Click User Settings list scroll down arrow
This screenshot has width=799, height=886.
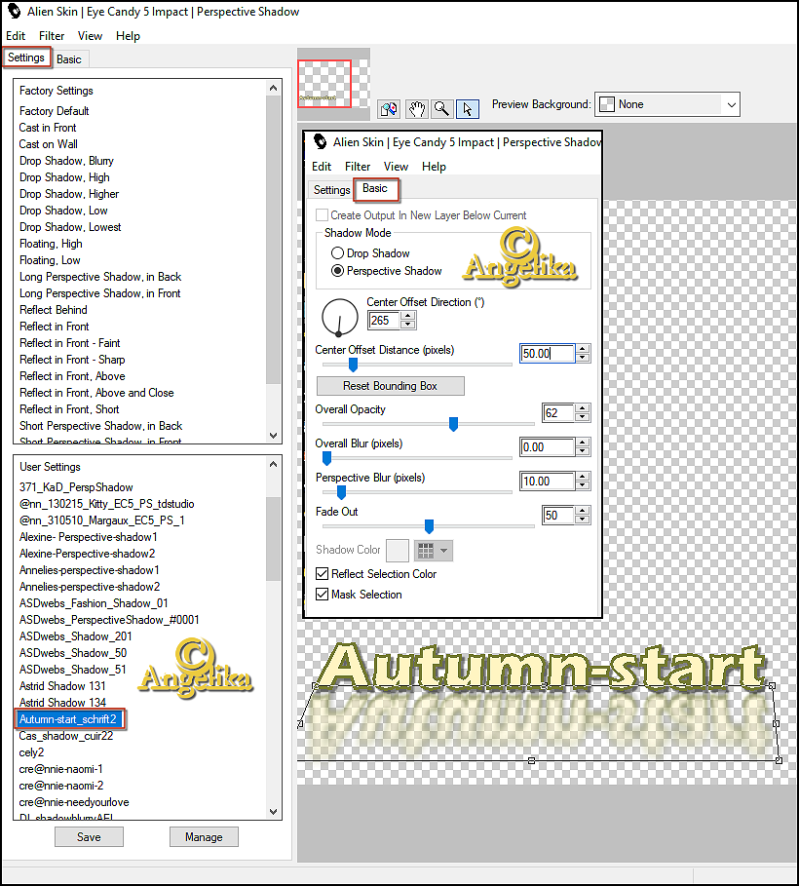273,812
